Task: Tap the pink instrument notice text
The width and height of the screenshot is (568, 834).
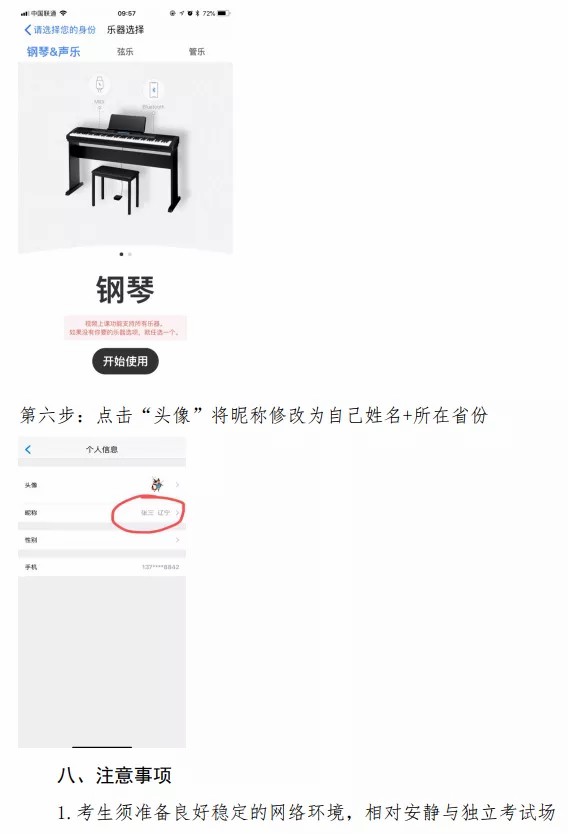Action: point(126,328)
